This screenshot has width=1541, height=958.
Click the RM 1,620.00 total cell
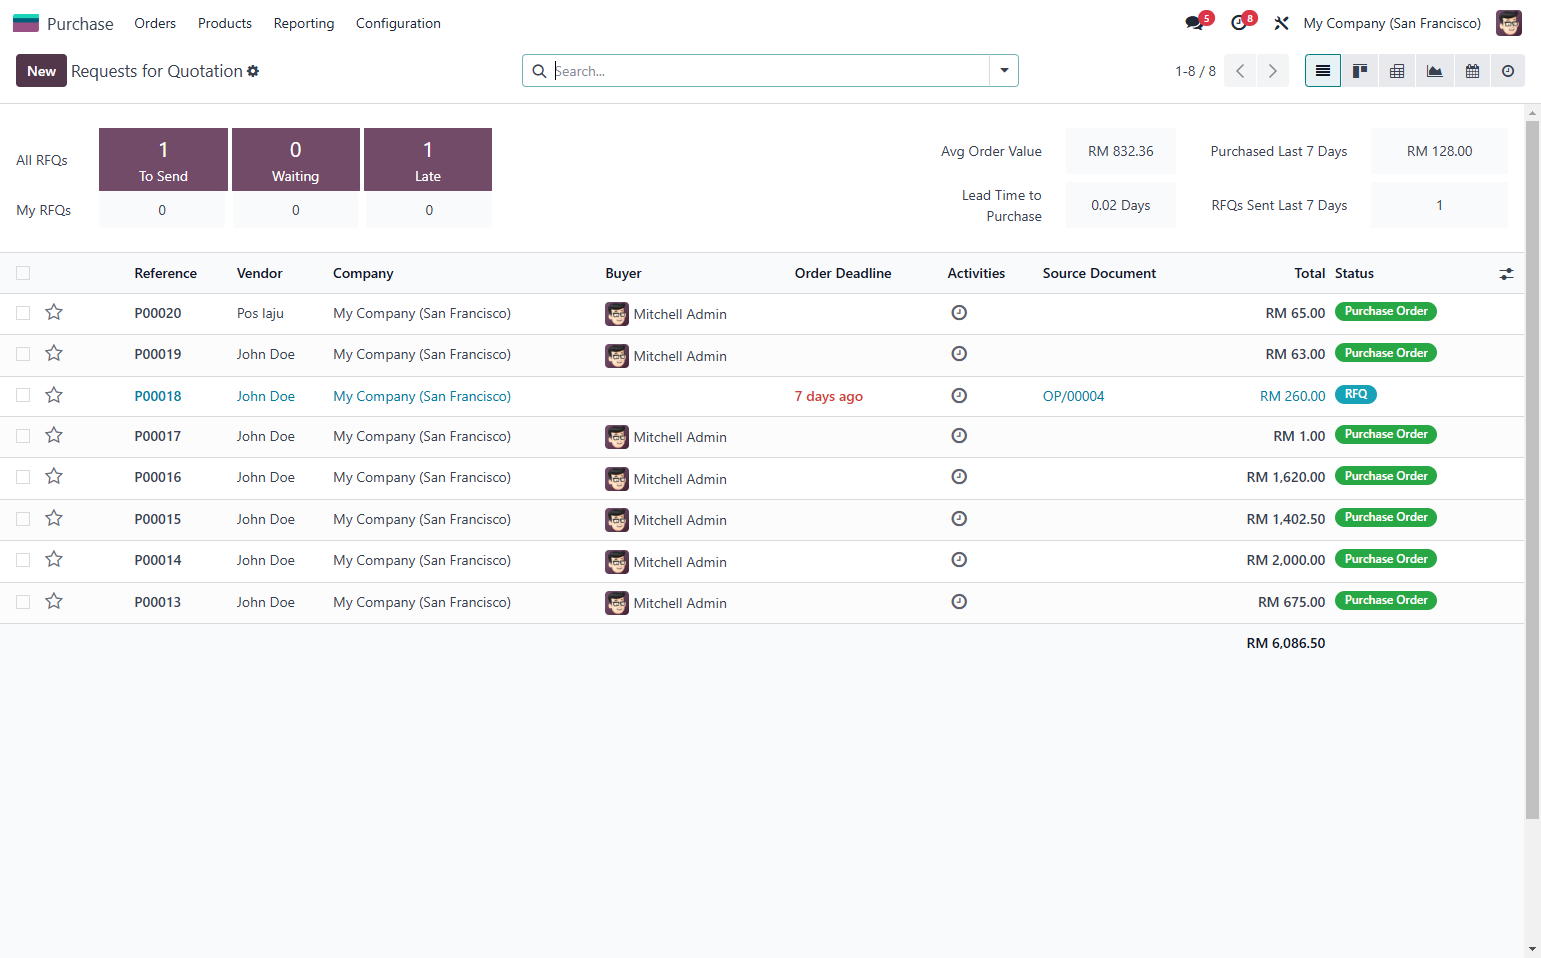pyautogui.click(x=1285, y=477)
